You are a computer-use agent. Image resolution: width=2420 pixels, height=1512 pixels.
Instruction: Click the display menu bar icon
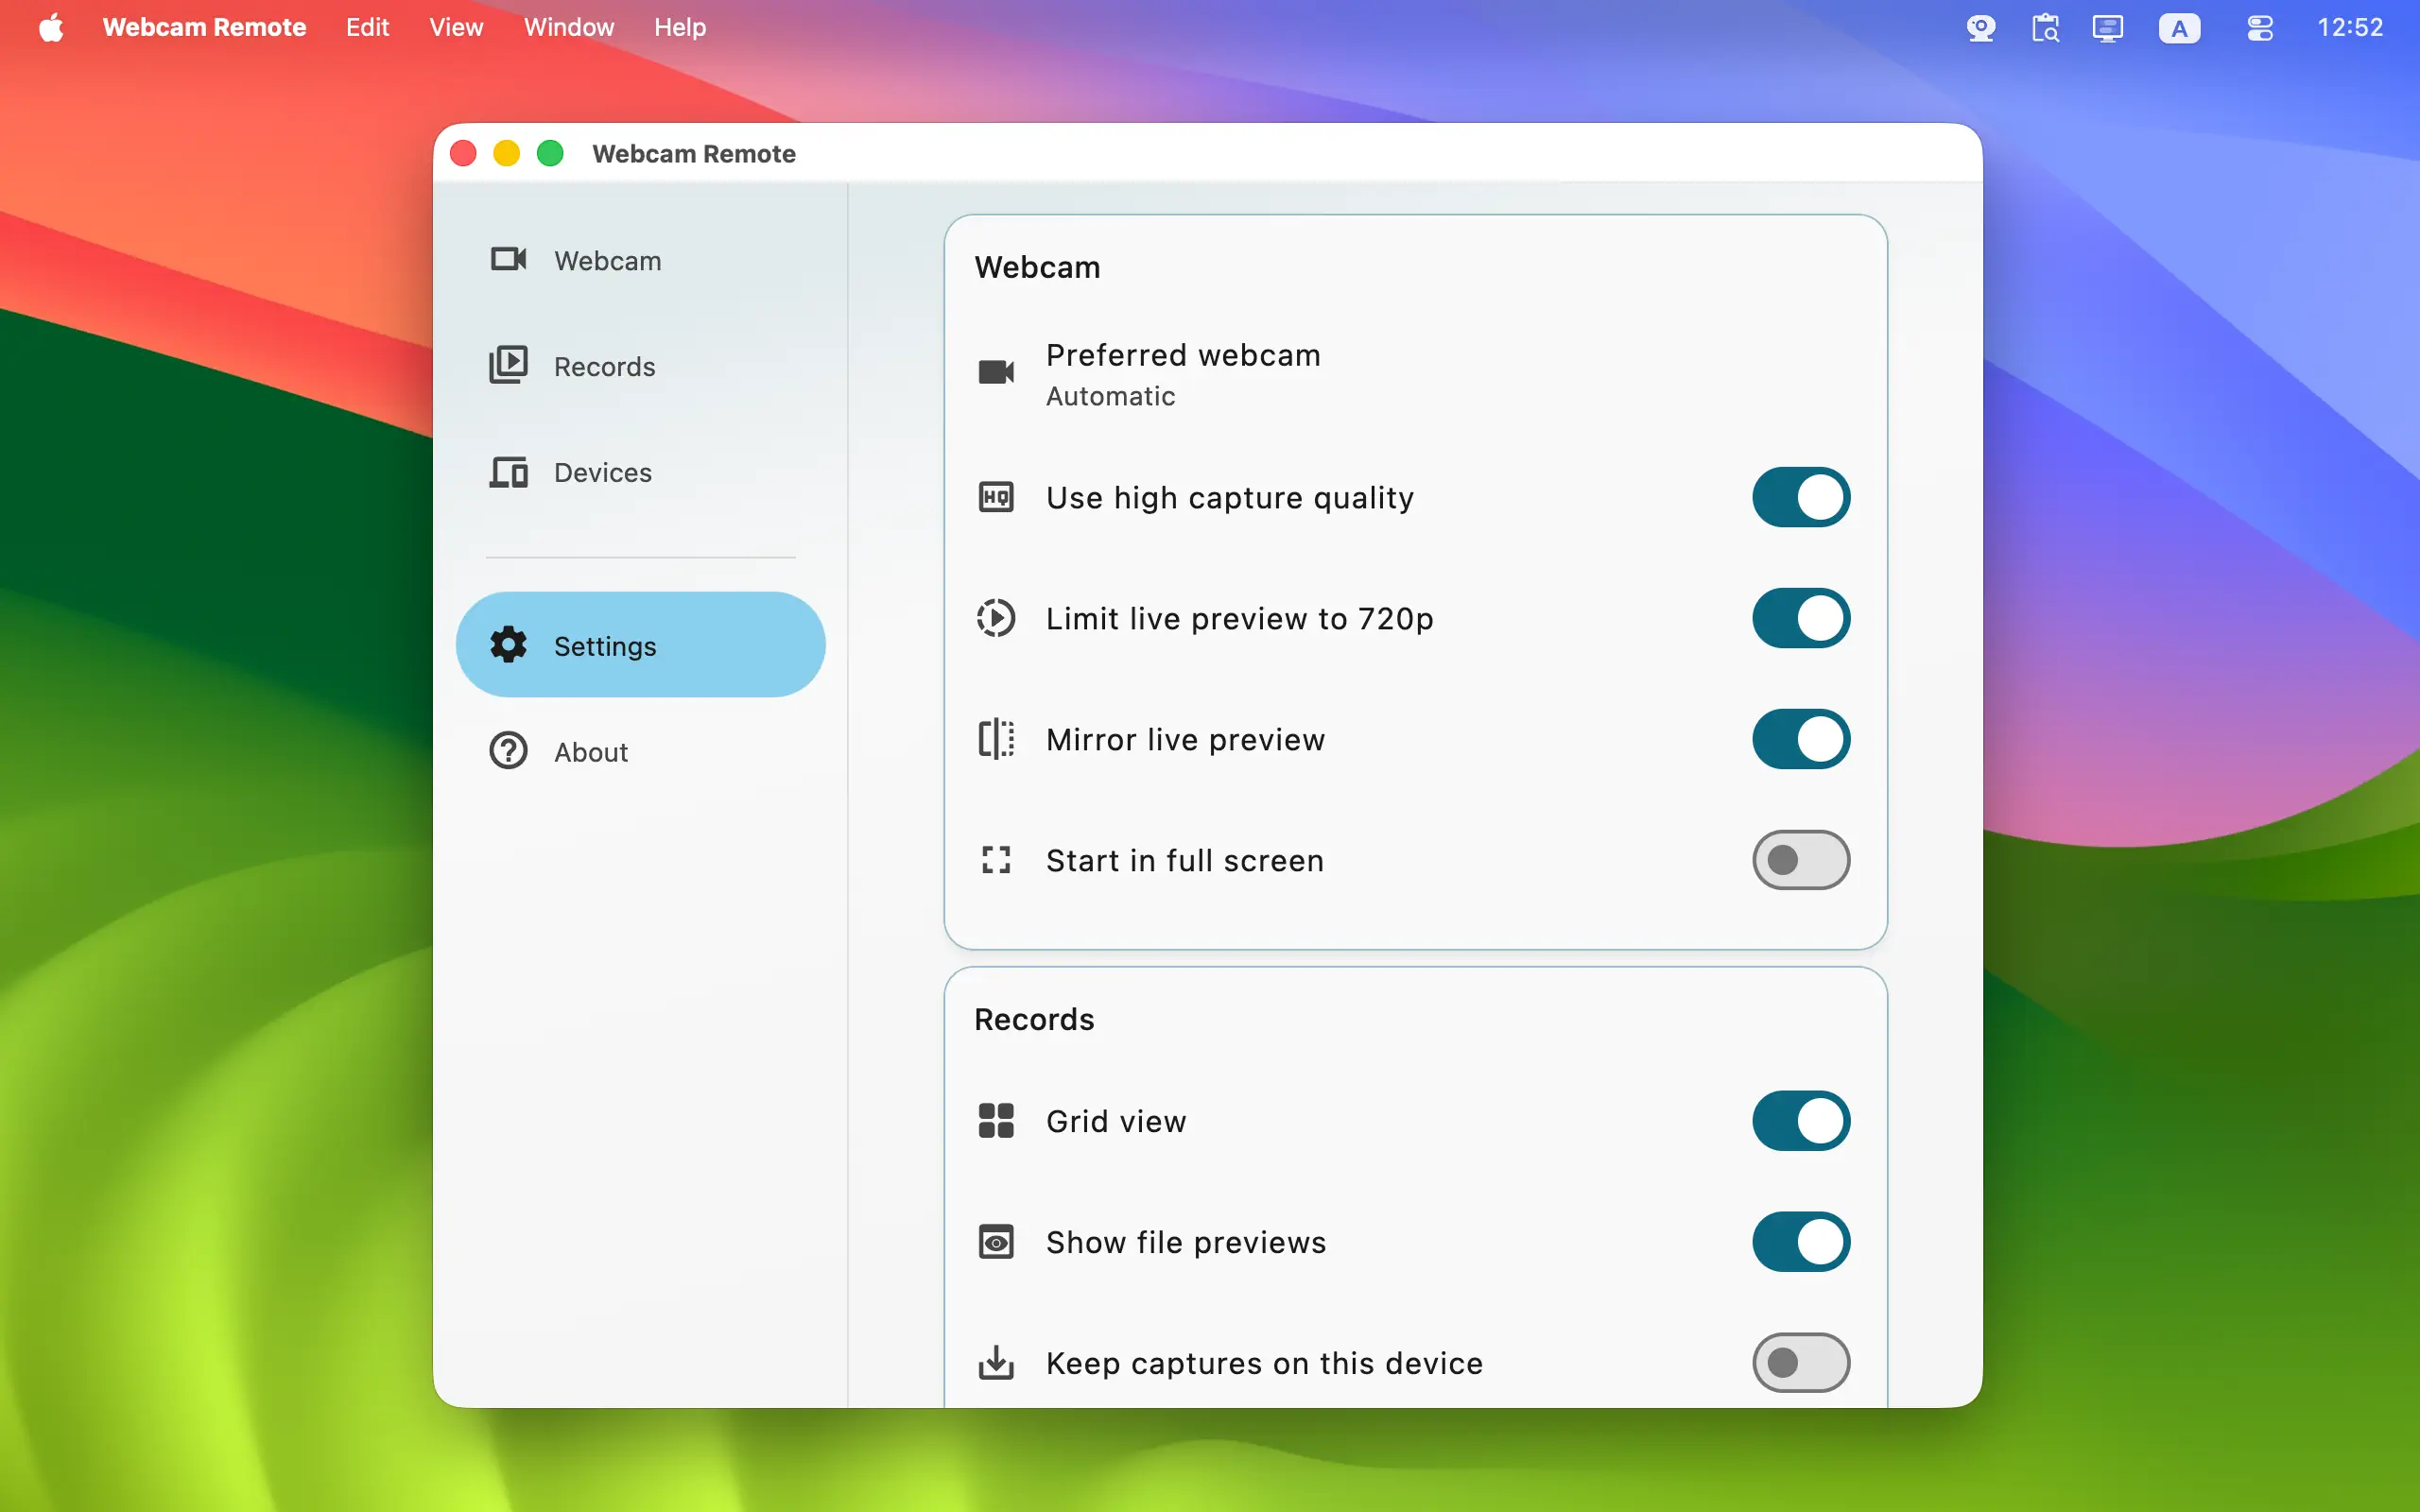coord(2107,27)
